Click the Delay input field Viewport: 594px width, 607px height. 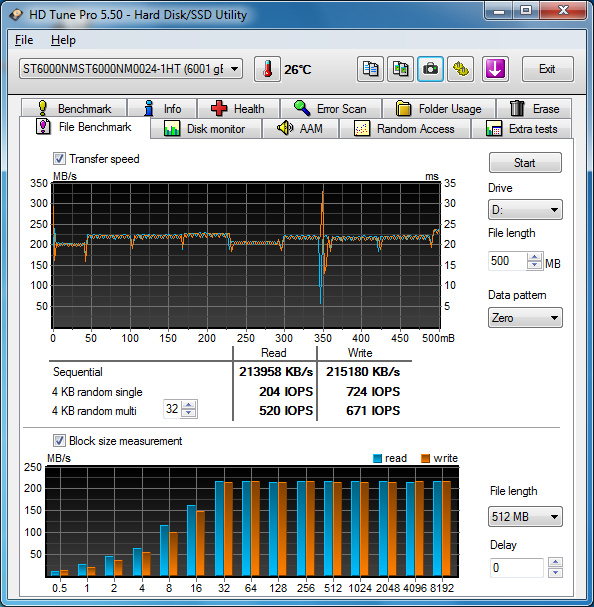pyautogui.click(x=517, y=568)
